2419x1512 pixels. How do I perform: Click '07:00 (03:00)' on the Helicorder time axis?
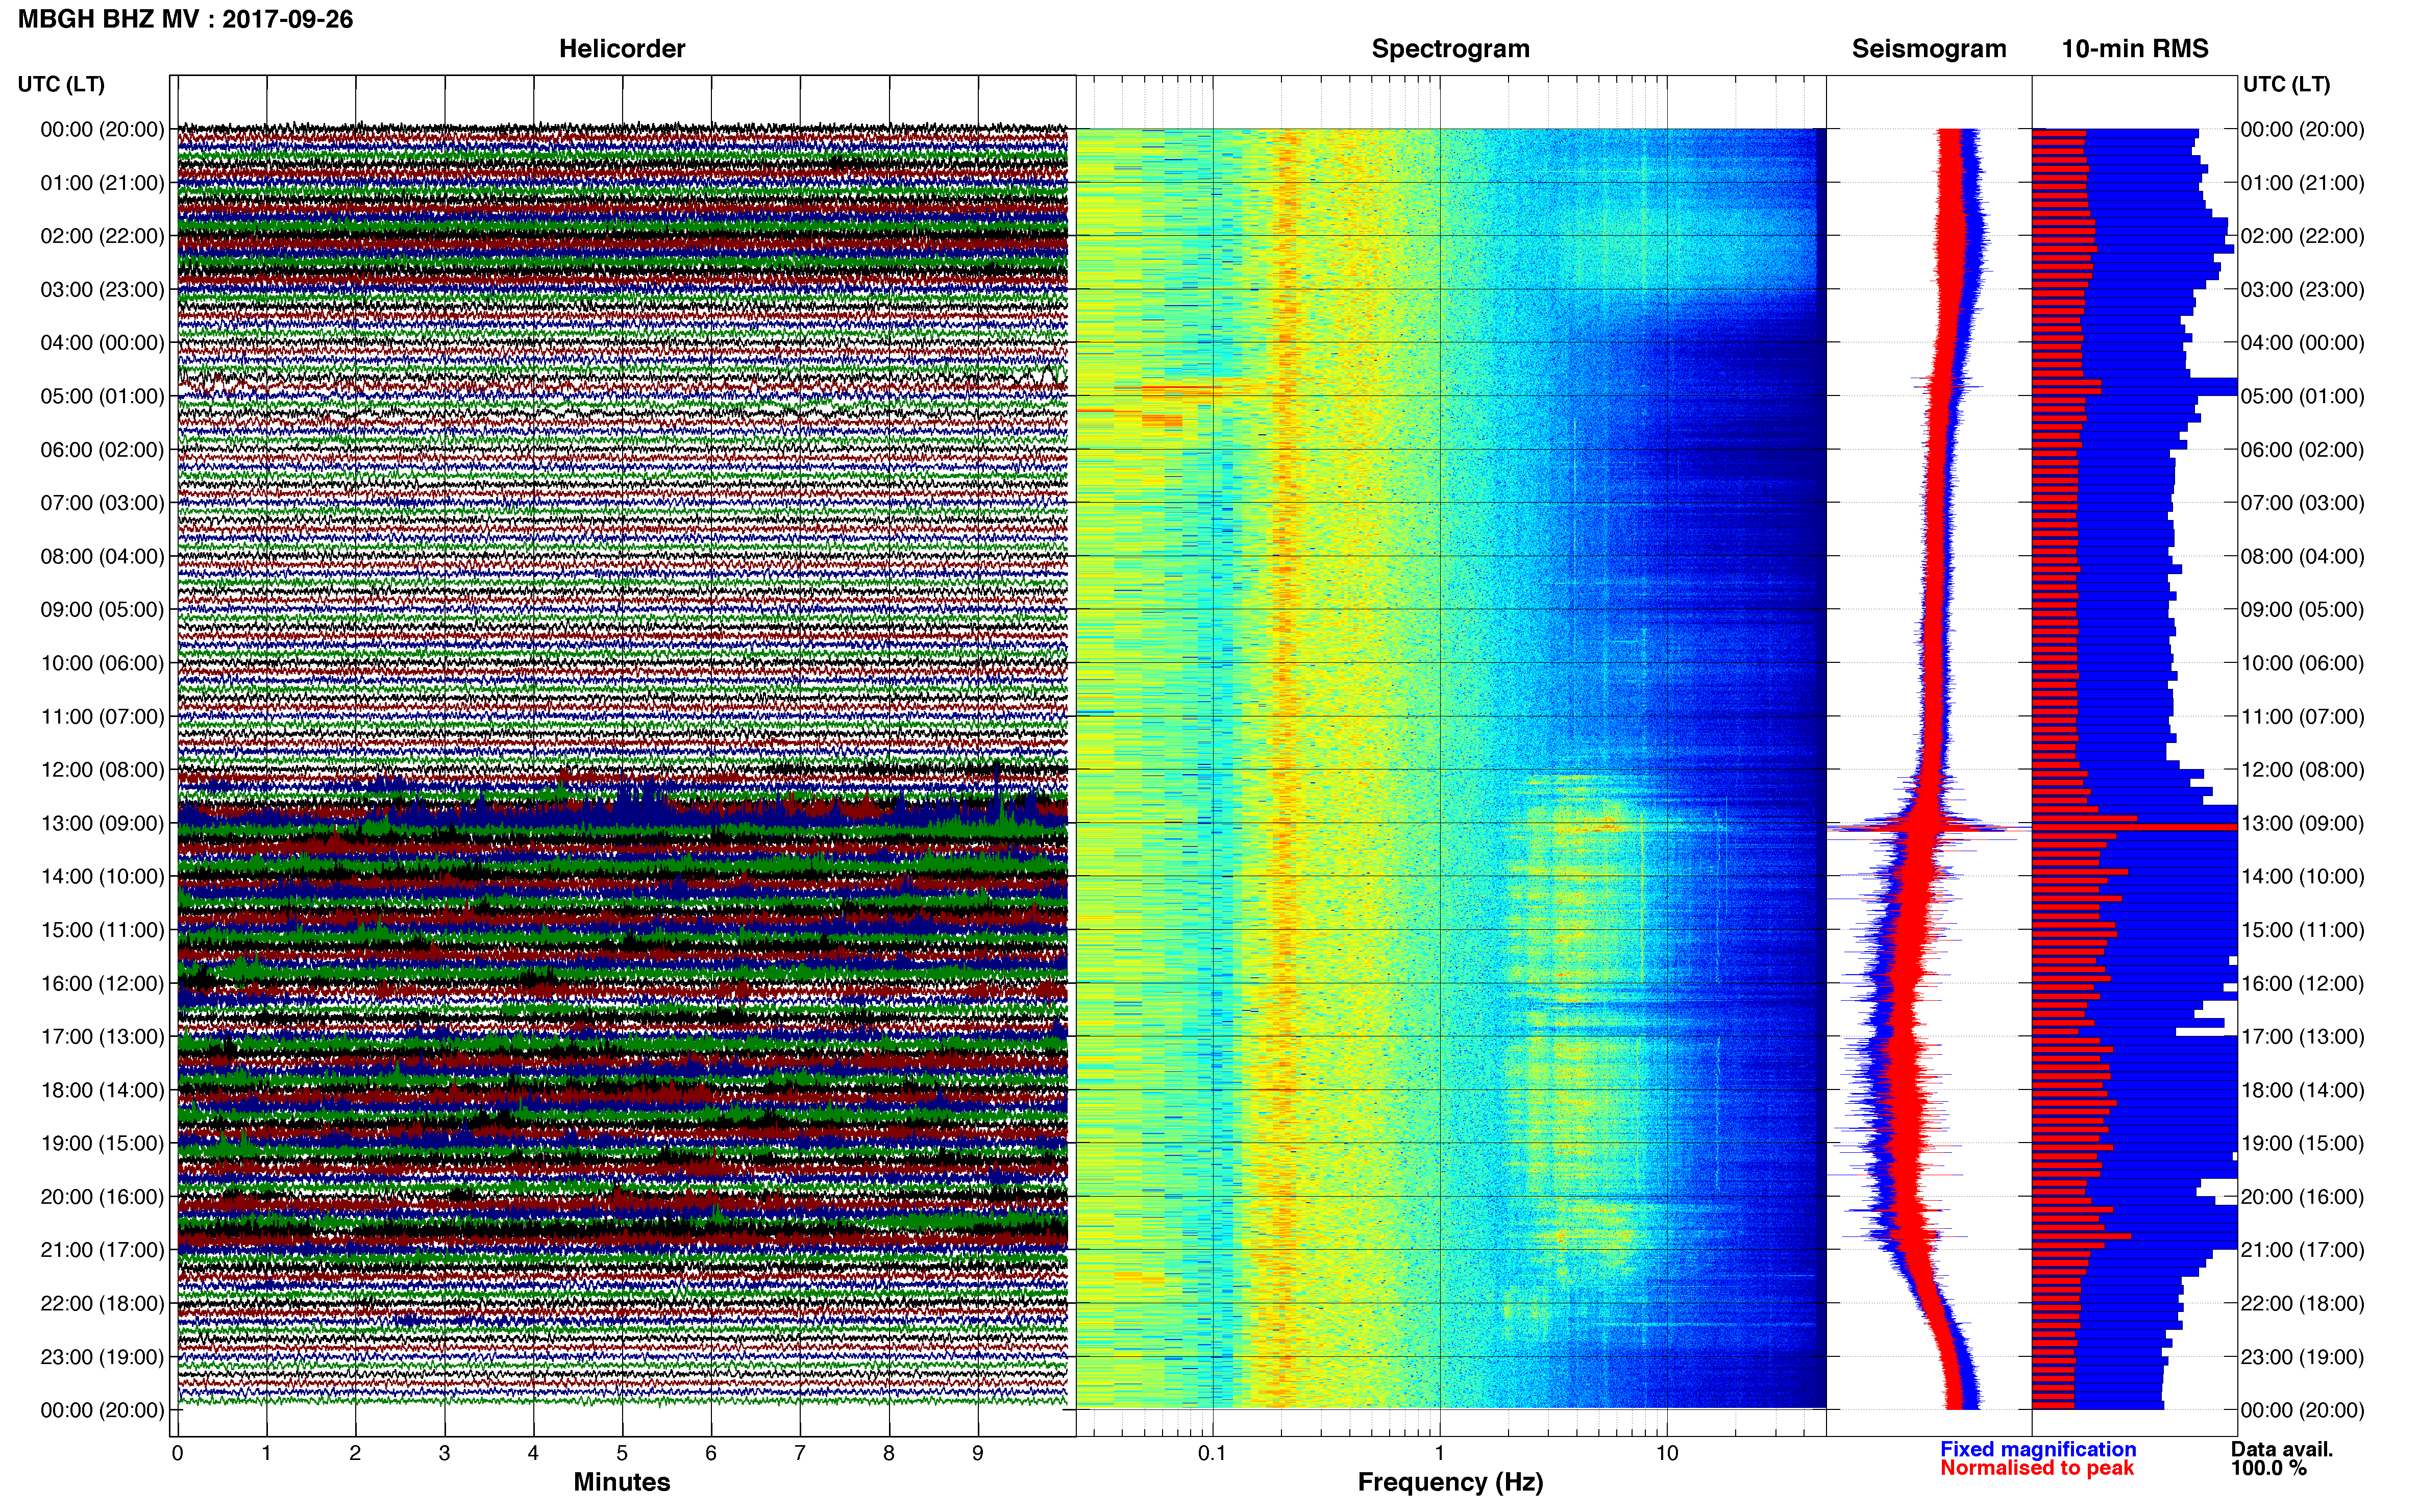(102, 503)
